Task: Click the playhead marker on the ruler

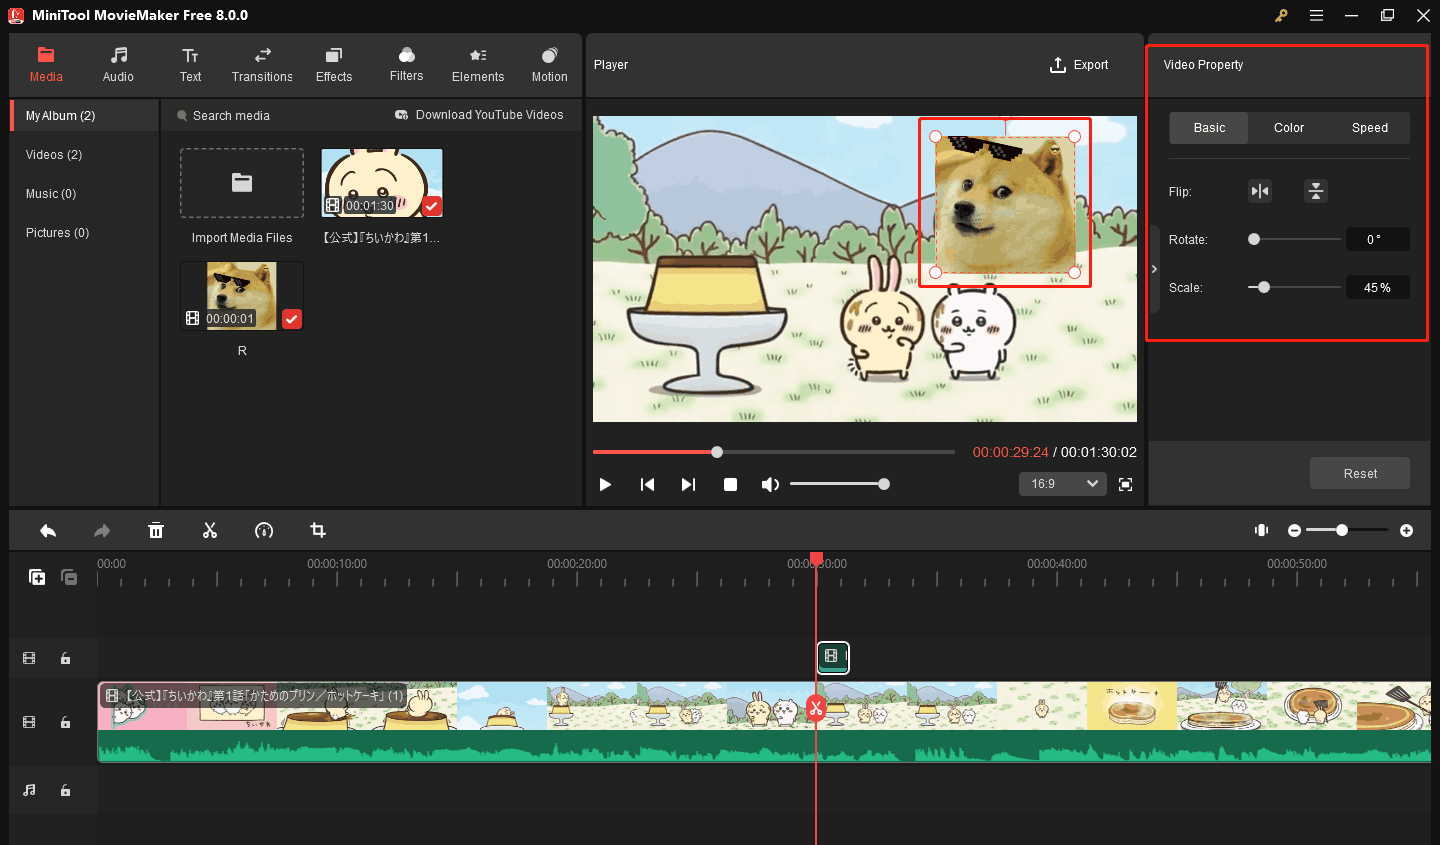Action: click(x=816, y=559)
